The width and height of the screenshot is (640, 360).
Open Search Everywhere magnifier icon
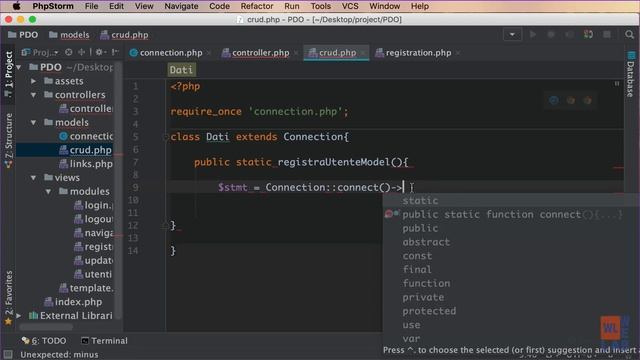tap(629, 35)
